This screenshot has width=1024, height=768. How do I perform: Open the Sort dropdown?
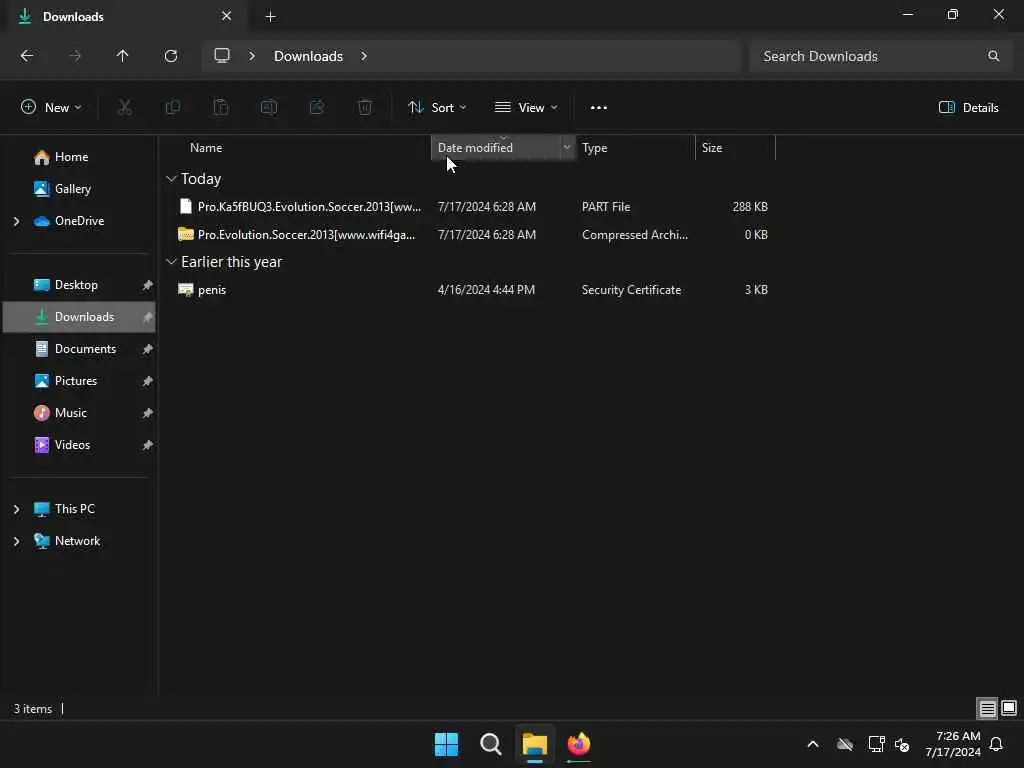coord(437,108)
